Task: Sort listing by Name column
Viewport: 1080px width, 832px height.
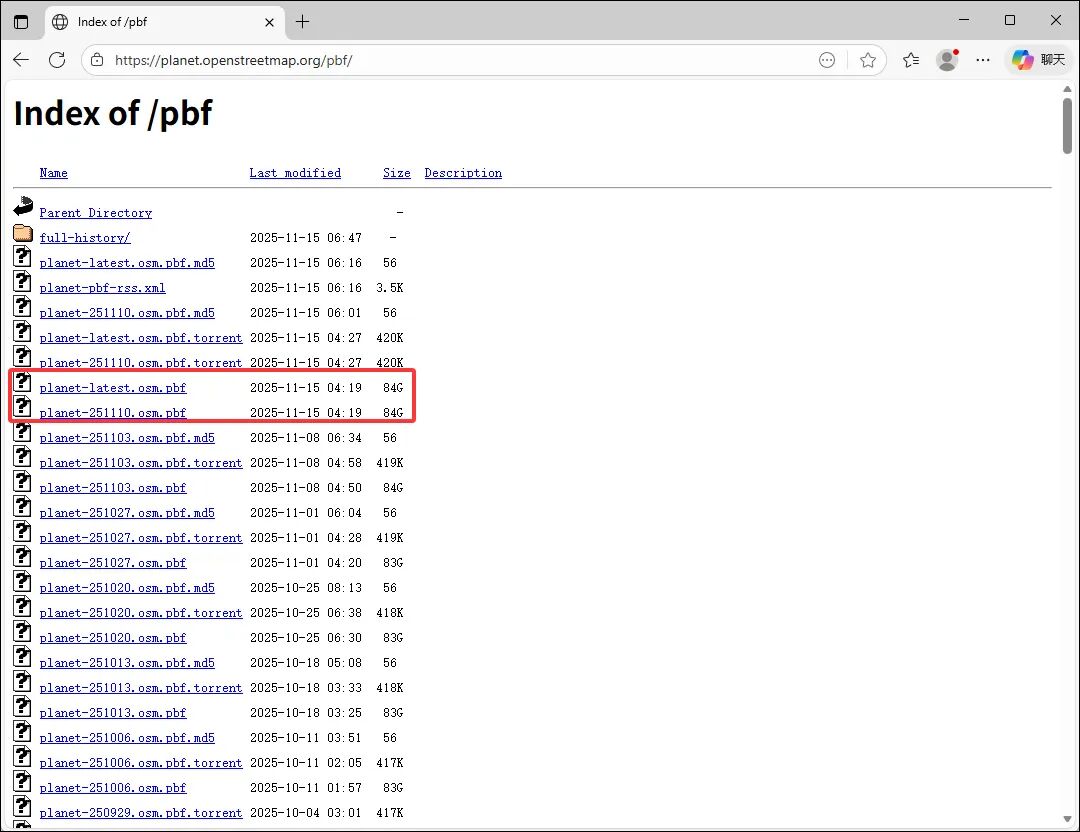Action: point(54,173)
